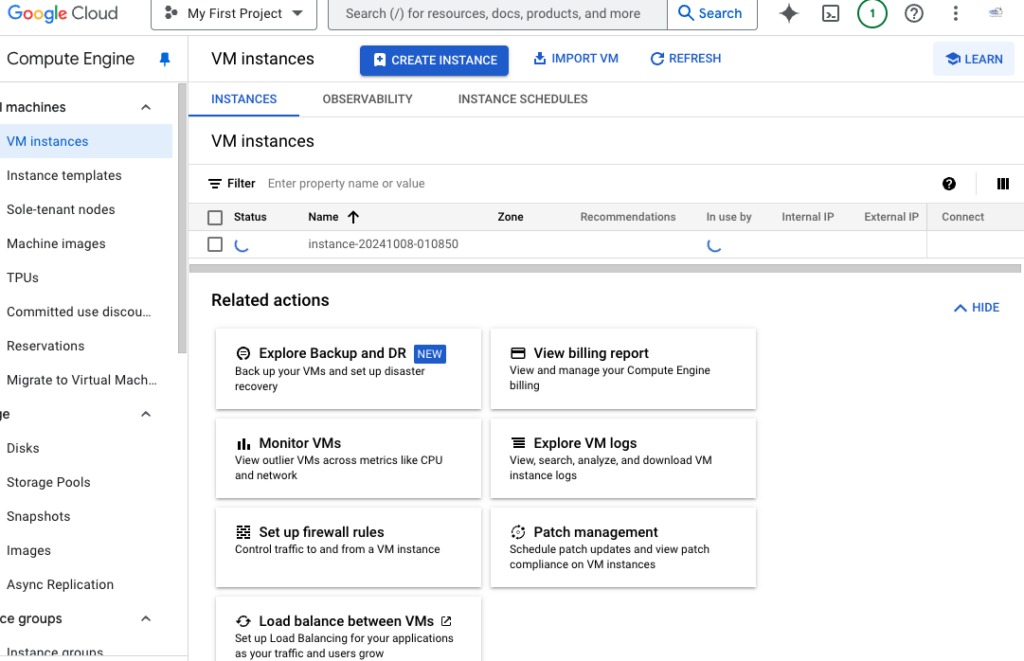Image resolution: width=1024 pixels, height=661 pixels.
Task: Open column display options icon
Action: tap(1003, 184)
